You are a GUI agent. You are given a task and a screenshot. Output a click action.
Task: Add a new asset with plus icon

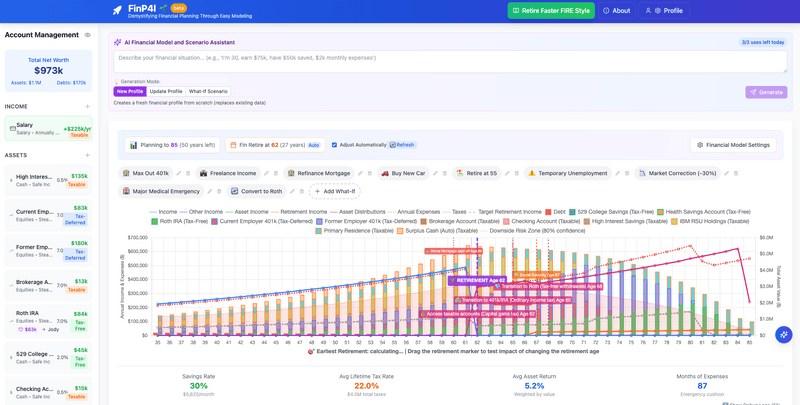87,155
